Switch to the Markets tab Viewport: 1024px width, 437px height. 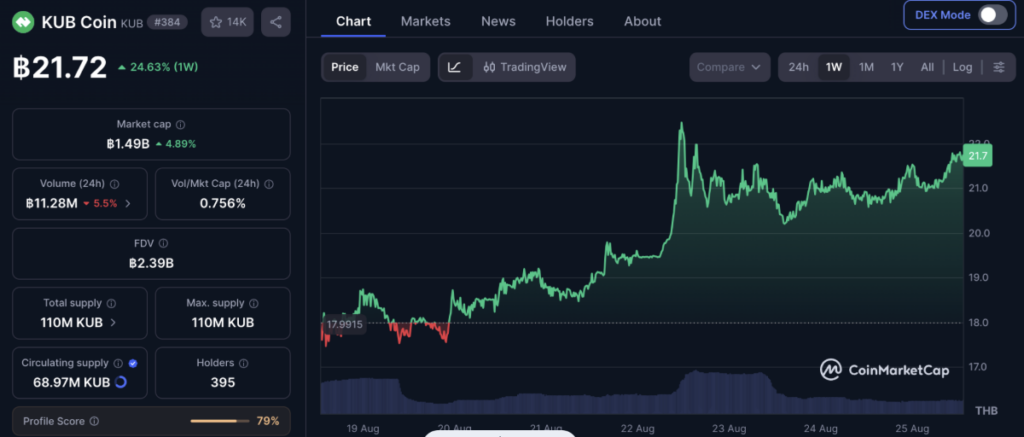pyautogui.click(x=425, y=22)
